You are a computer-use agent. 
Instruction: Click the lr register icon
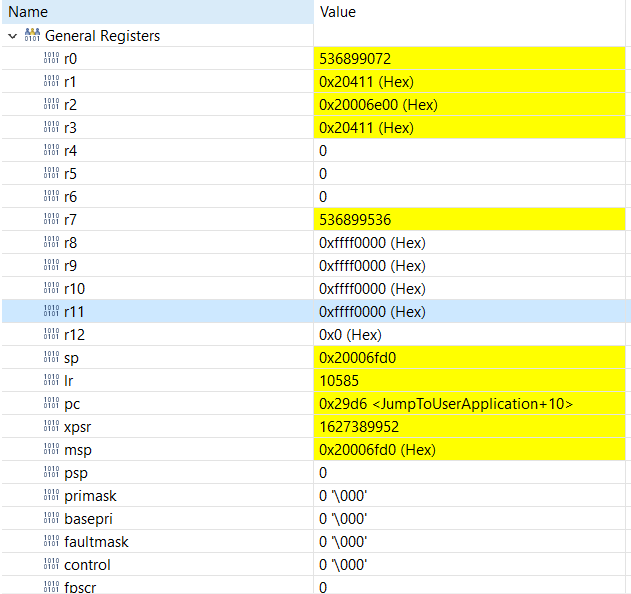pos(52,381)
